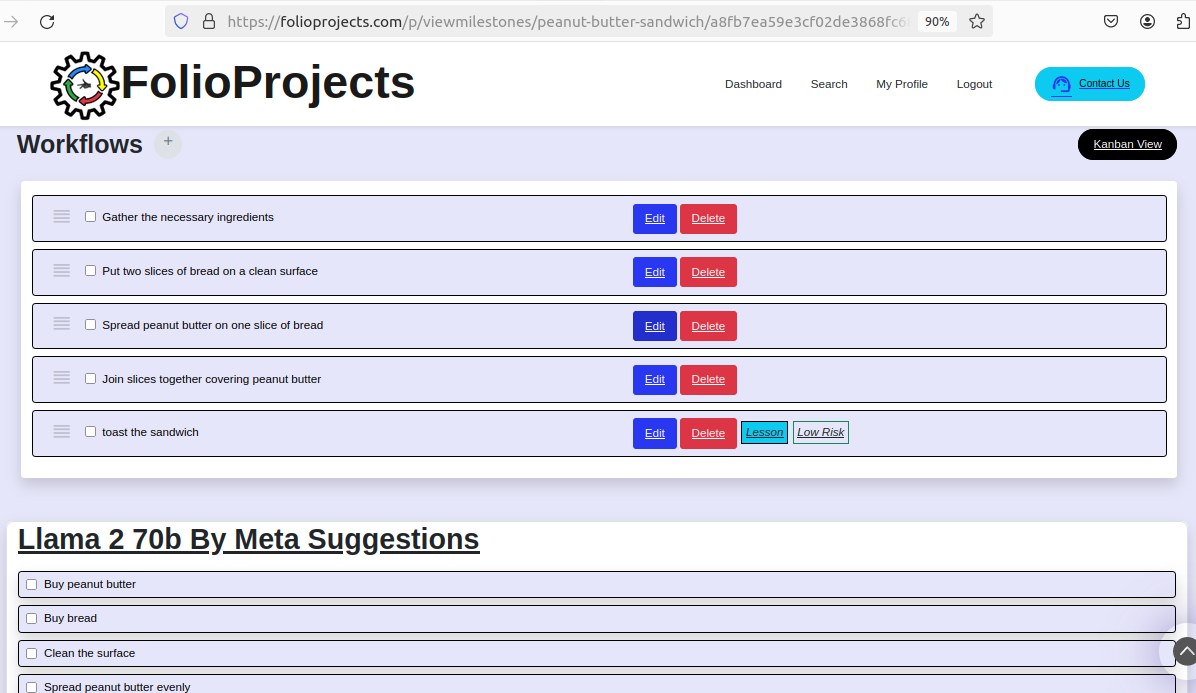Viewport: 1196px width, 693px height.
Task: Click the 90% zoom level control
Action: pos(936,20)
